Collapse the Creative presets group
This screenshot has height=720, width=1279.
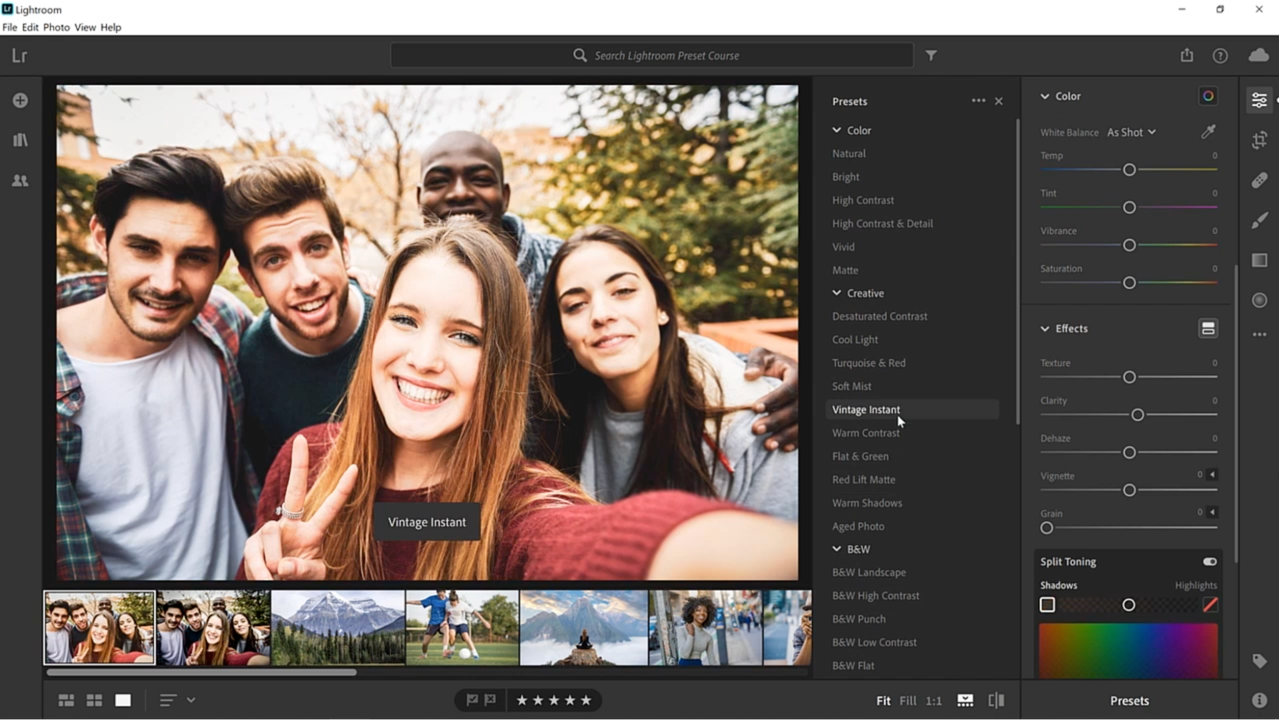click(837, 292)
